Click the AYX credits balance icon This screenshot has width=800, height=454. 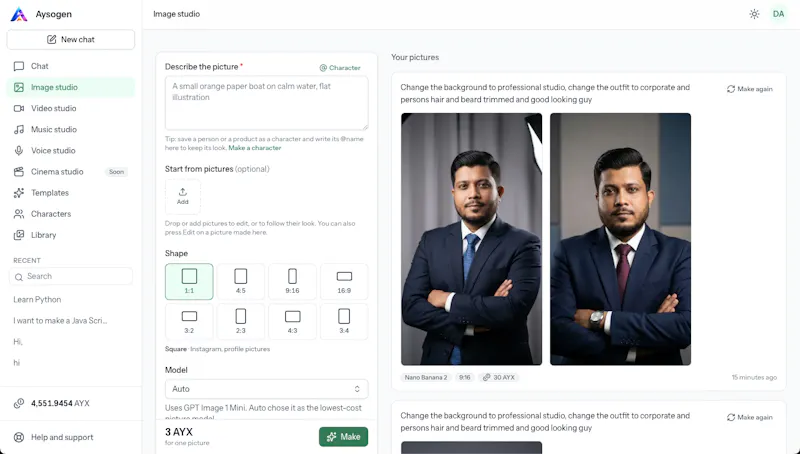pyautogui.click(x=19, y=403)
